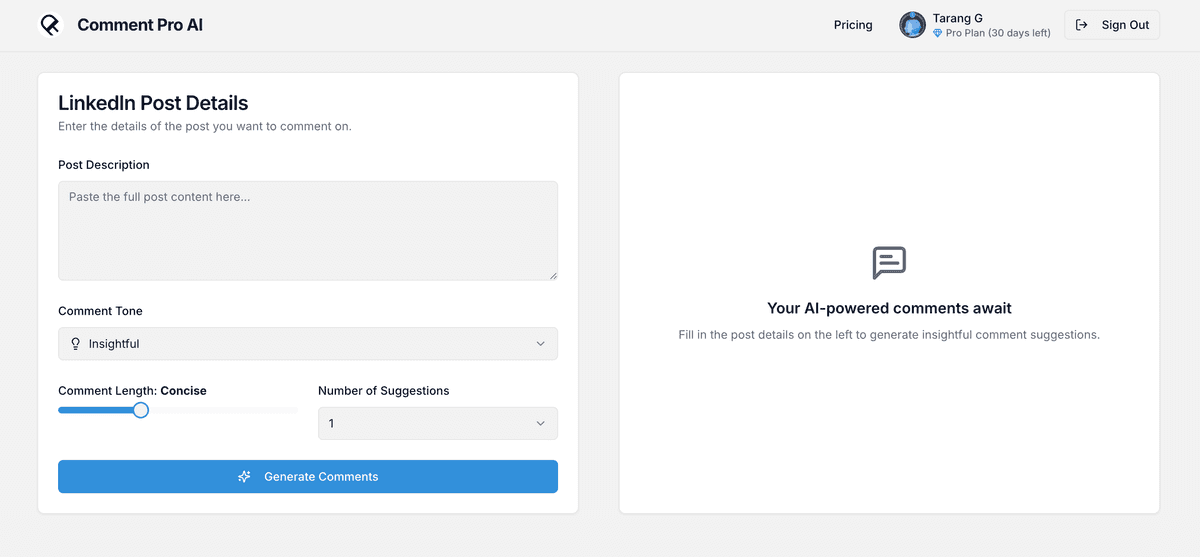Screen dimensions: 1200x557
Task: Click into the Post Description text area
Action: coord(308,230)
